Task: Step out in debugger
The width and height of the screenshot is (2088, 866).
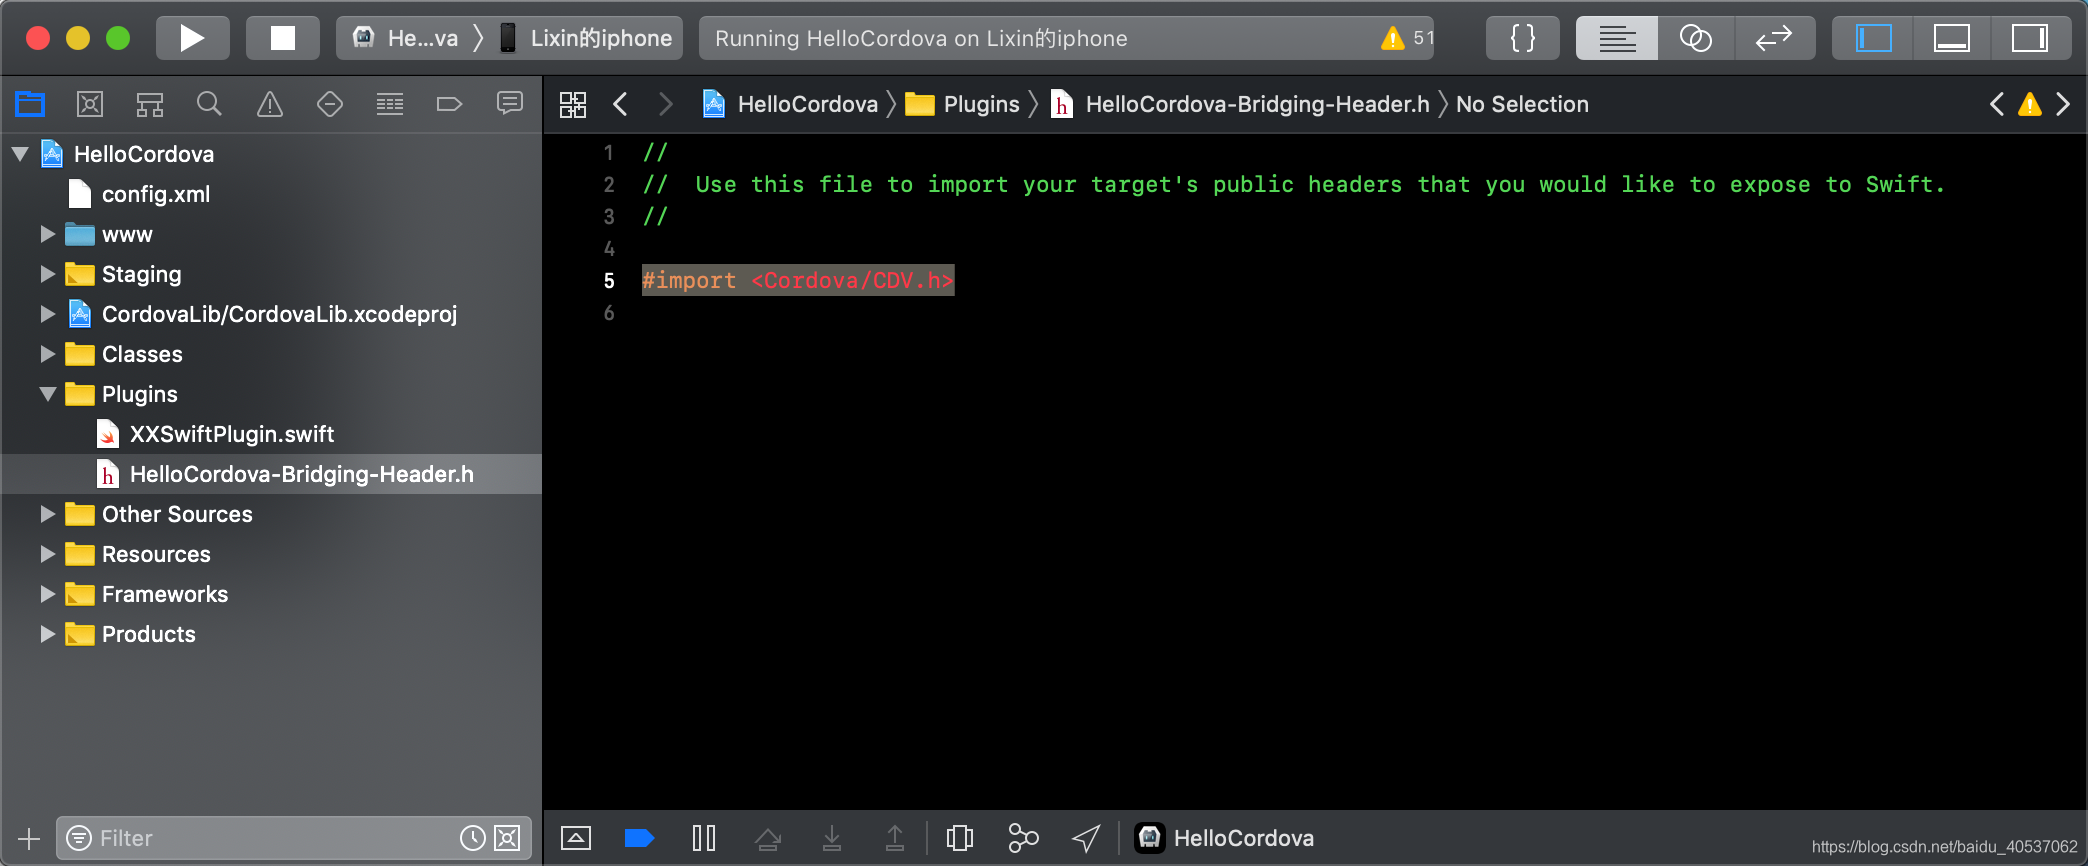Action: click(895, 838)
